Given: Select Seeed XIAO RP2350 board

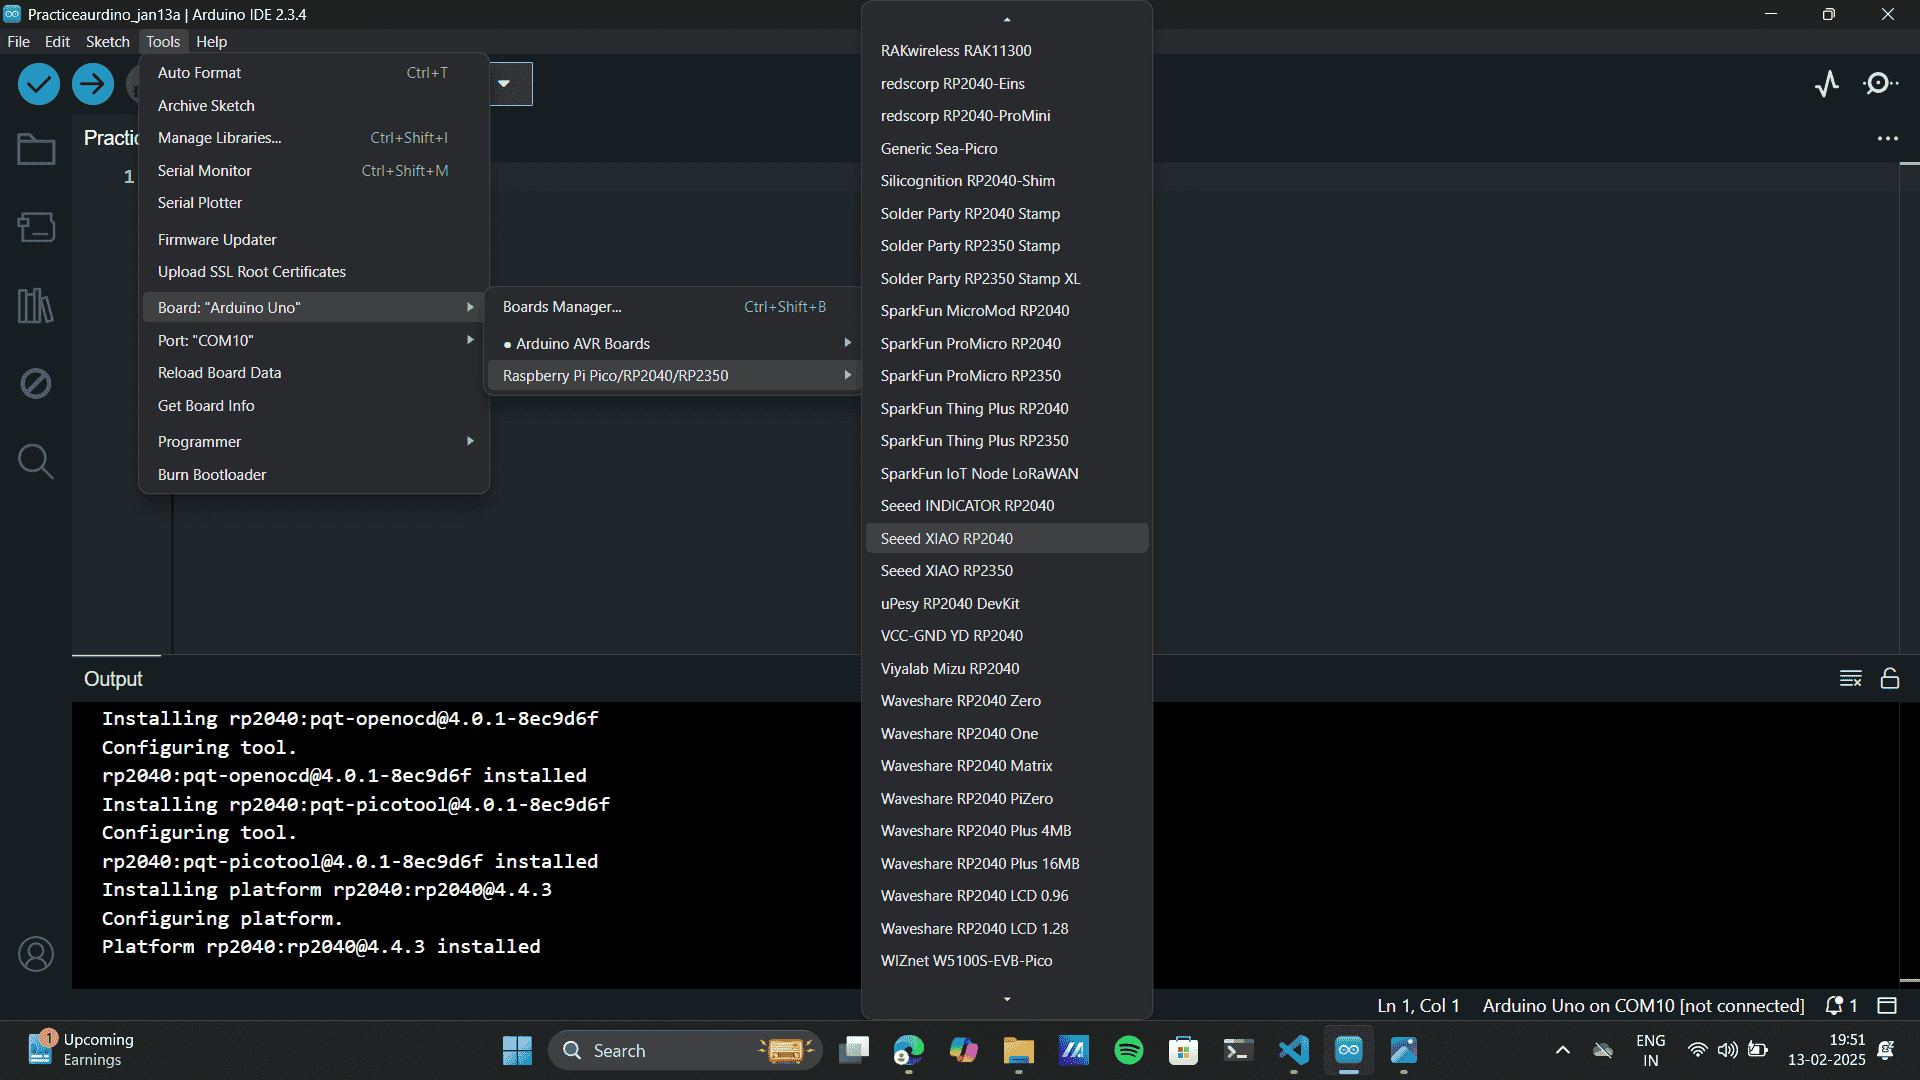Looking at the screenshot, I should pyautogui.click(x=1007, y=571).
